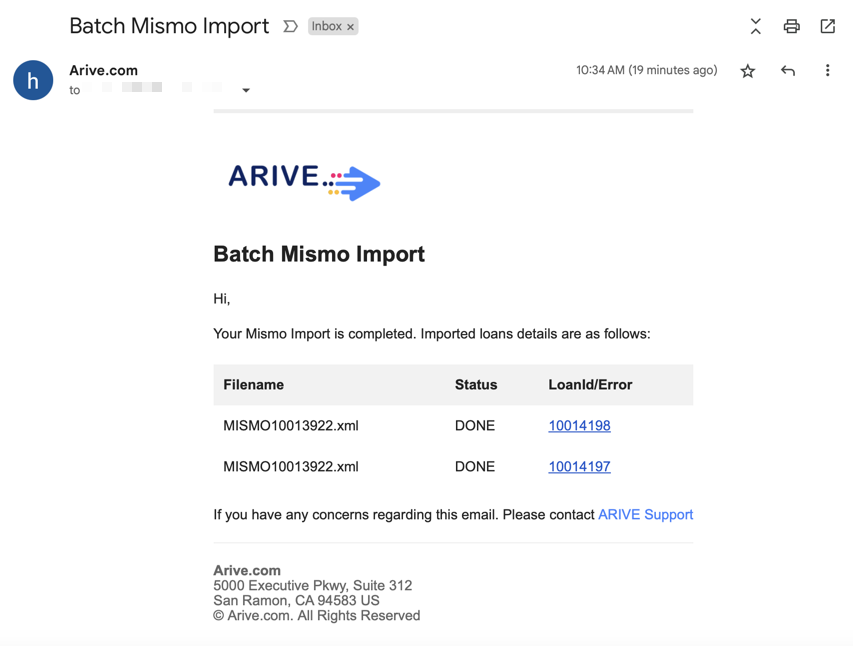This screenshot has height=646, width=853.
Task: Click the 10:34 AM timestamp
Action: [647, 70]
